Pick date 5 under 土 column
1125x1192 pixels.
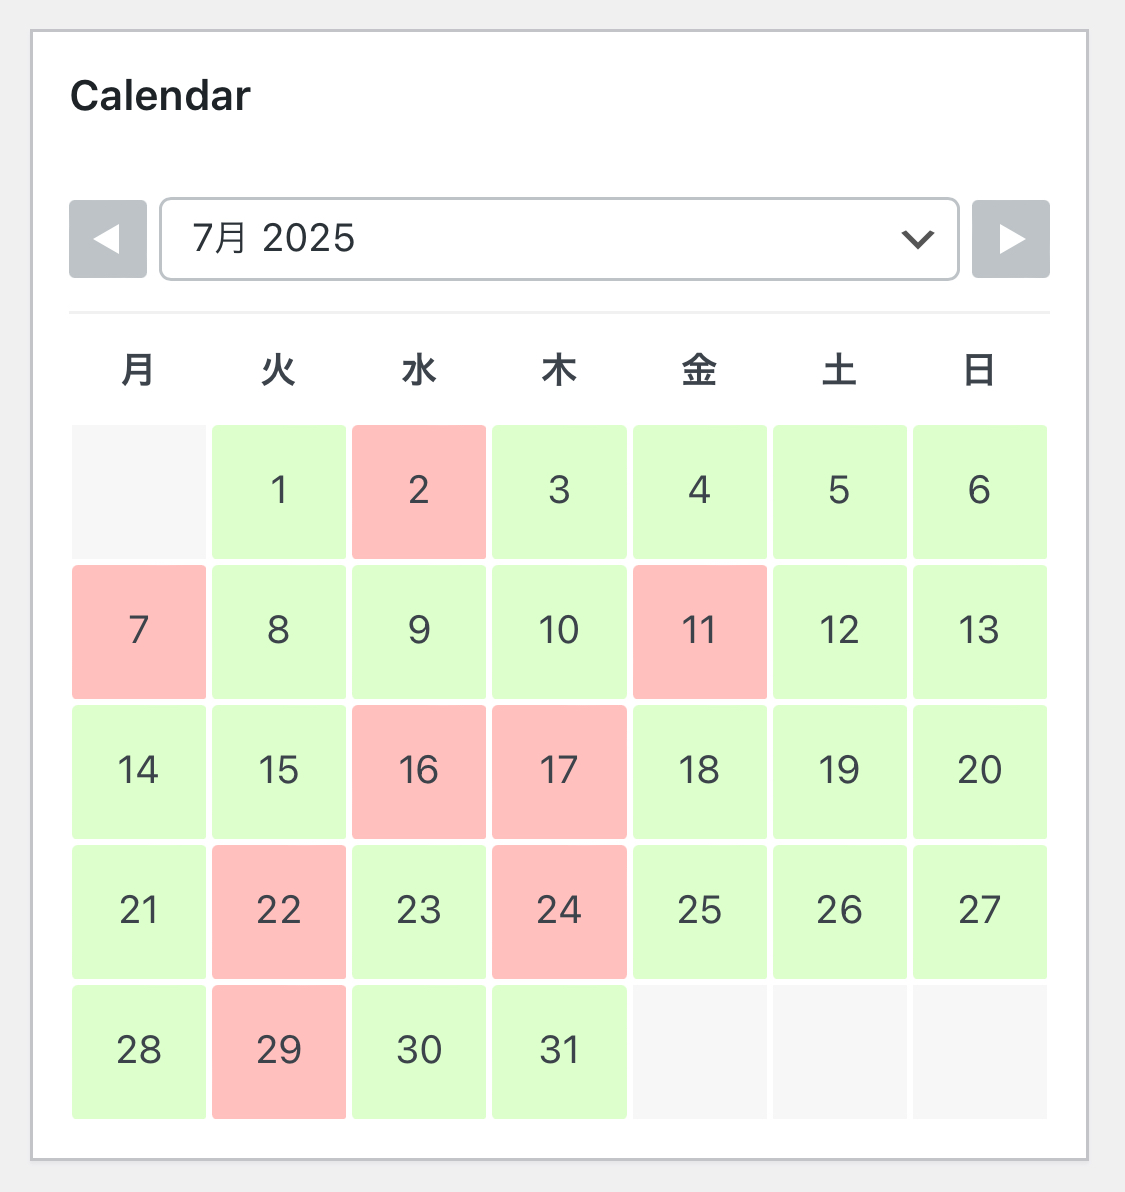coord(840,492)
